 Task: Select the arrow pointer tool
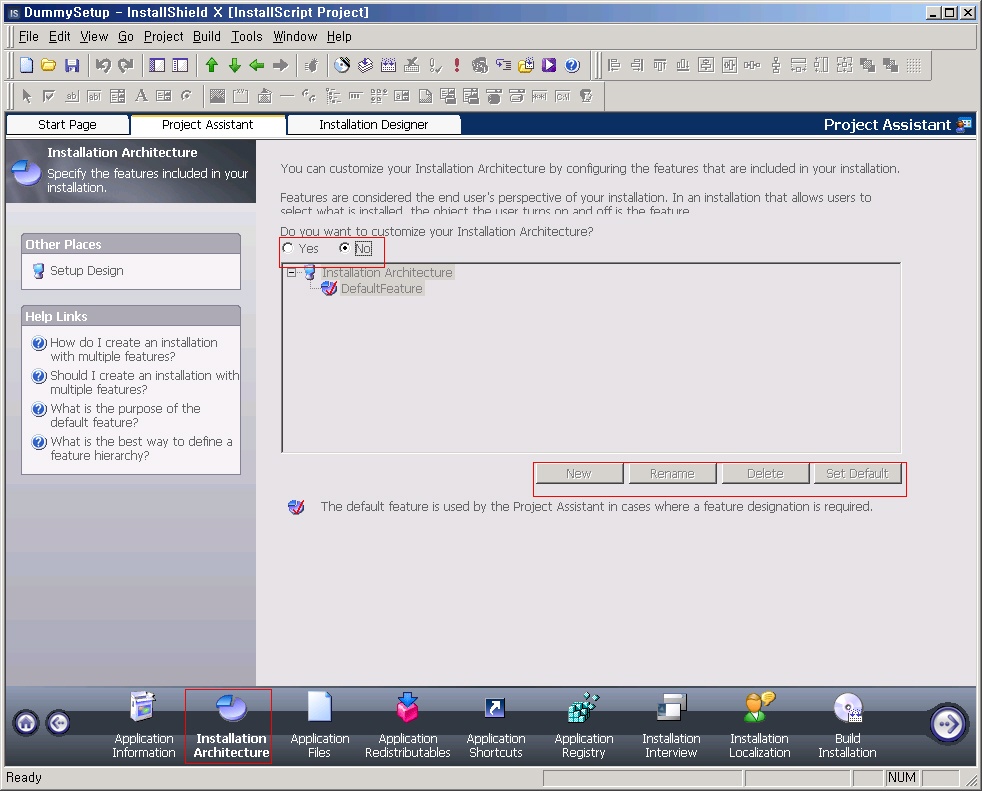(26, 96)
